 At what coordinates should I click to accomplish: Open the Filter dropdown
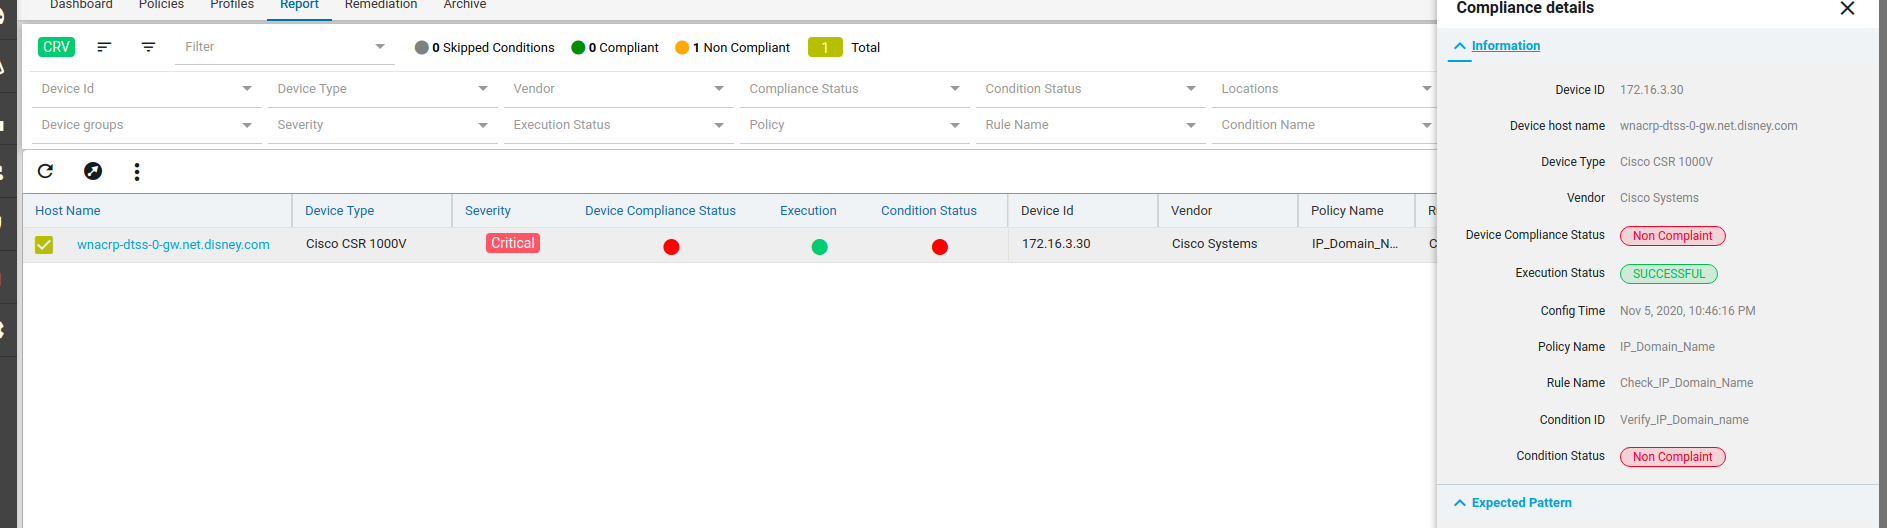coord(285,47)
